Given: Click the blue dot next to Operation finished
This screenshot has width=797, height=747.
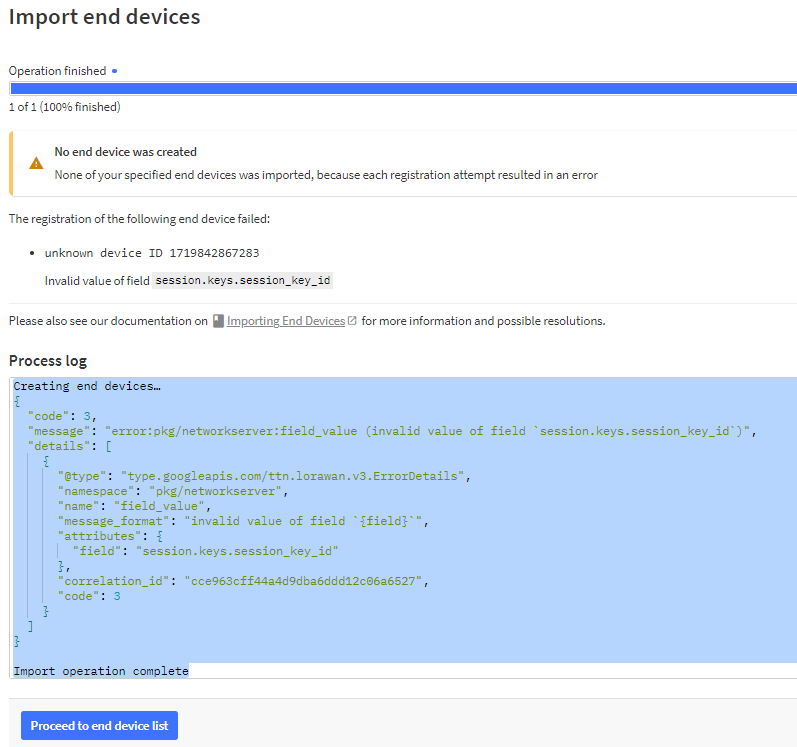Looking at the screenshot, I should [114, 71].
